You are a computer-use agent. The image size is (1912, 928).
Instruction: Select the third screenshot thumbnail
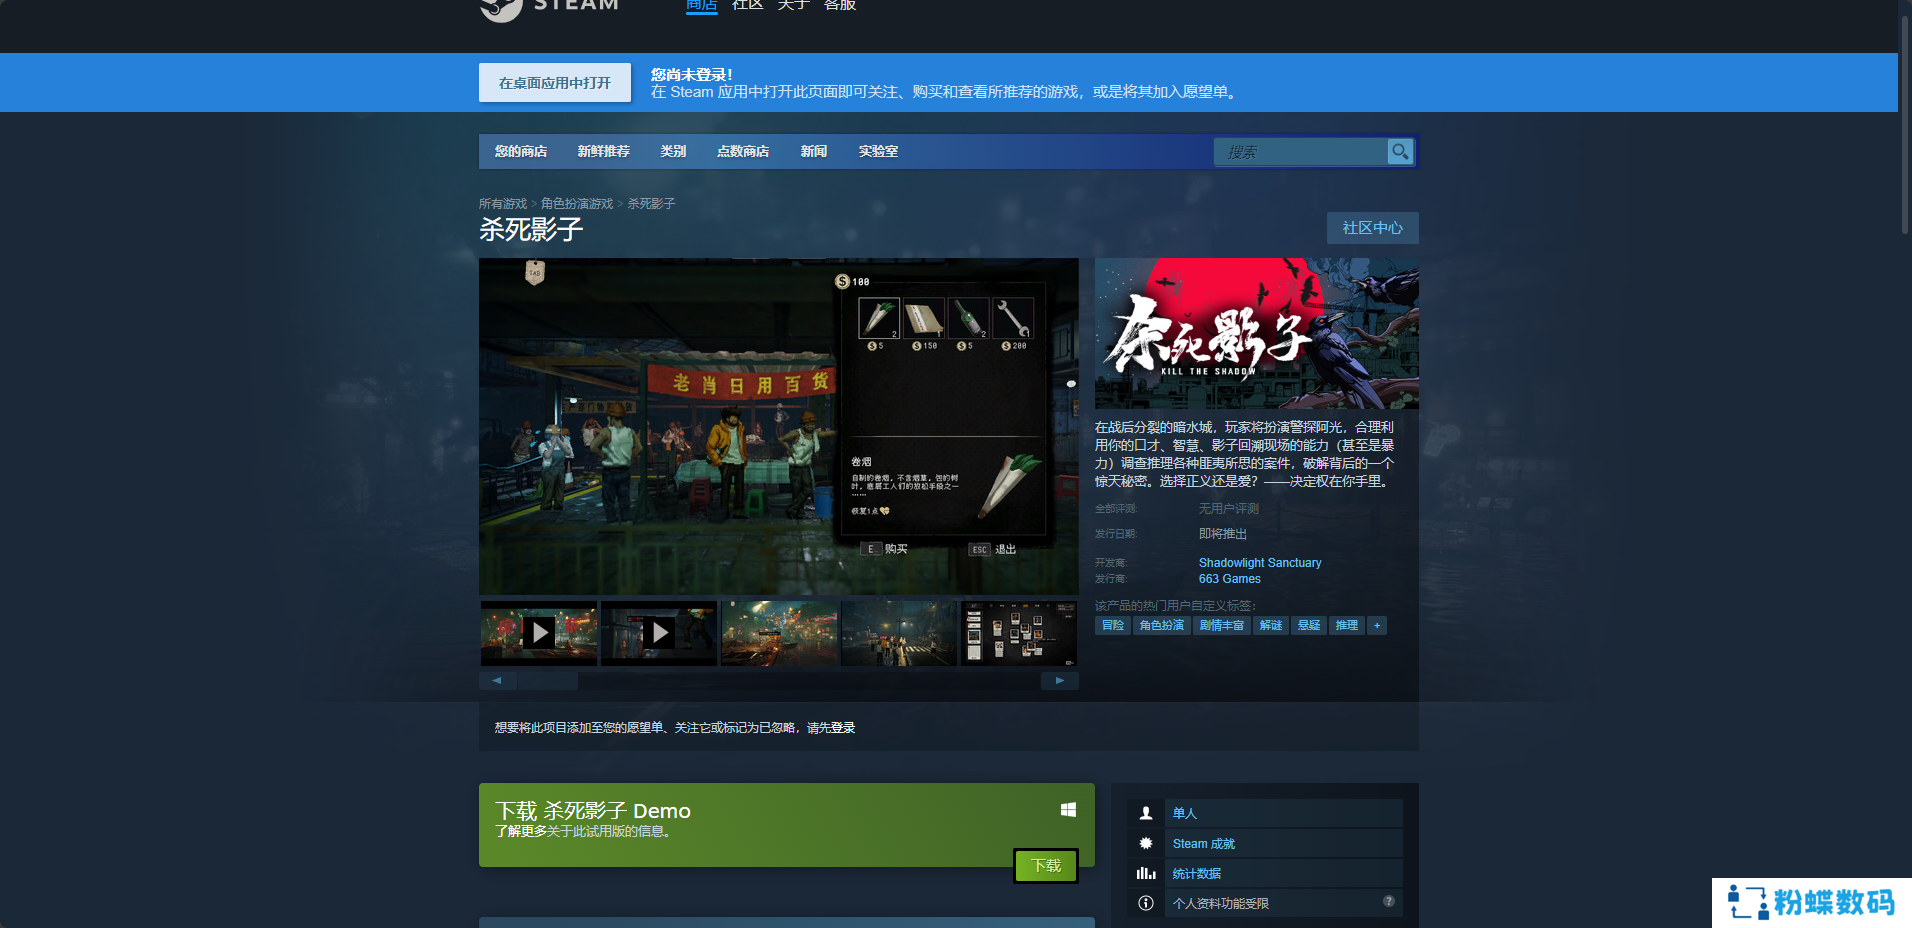779,633
